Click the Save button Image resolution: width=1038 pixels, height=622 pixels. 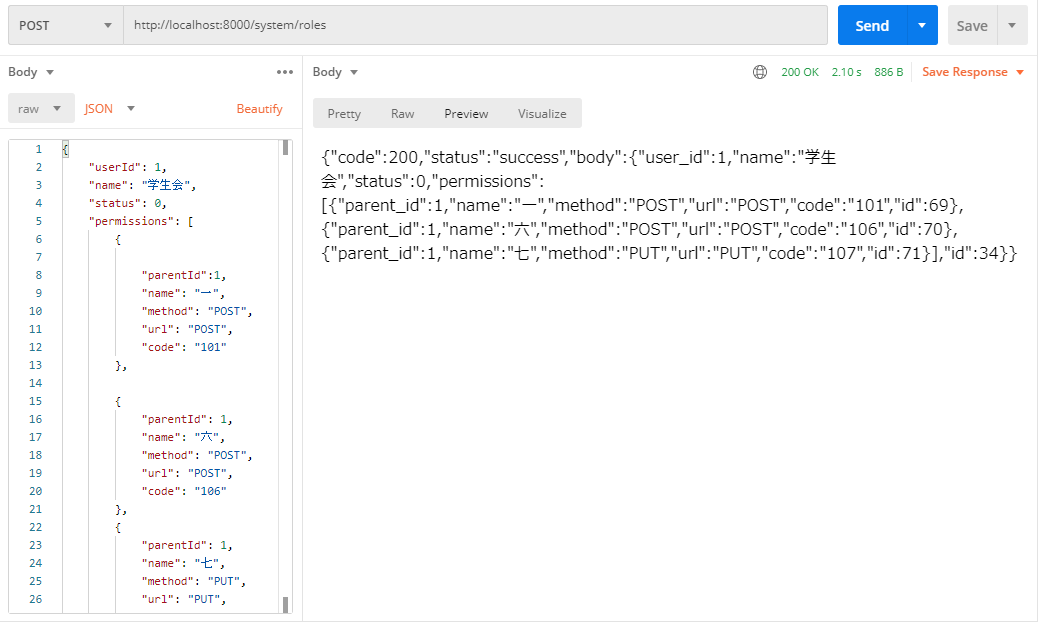(x=972, y=24)
